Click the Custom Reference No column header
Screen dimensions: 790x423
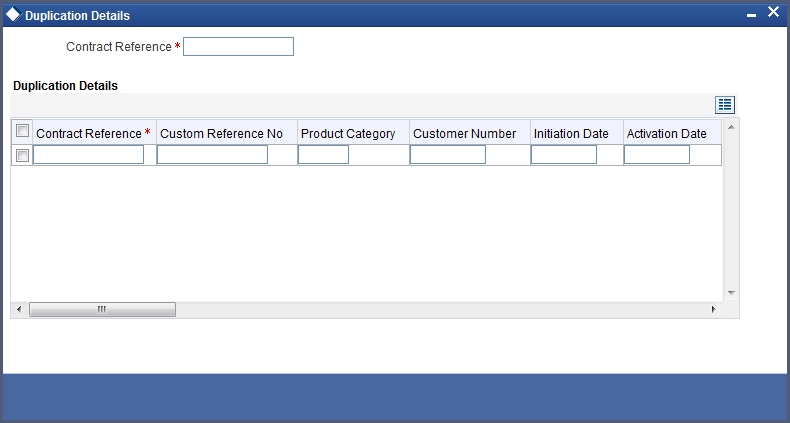(x=227, y=133)
